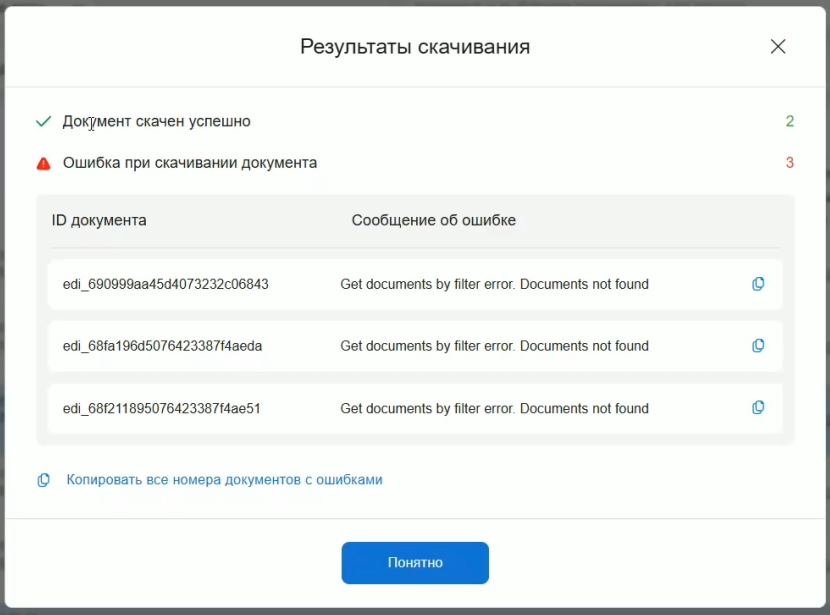Click the Документ скачен успешно label
Image resolution: width=830 pixels, height=615 pixels.
tap(156, 121)
